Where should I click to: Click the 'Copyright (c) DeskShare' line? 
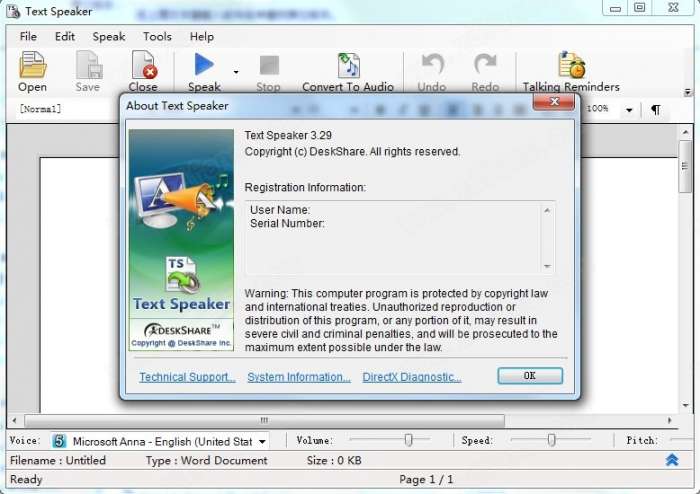coord(352,152)
